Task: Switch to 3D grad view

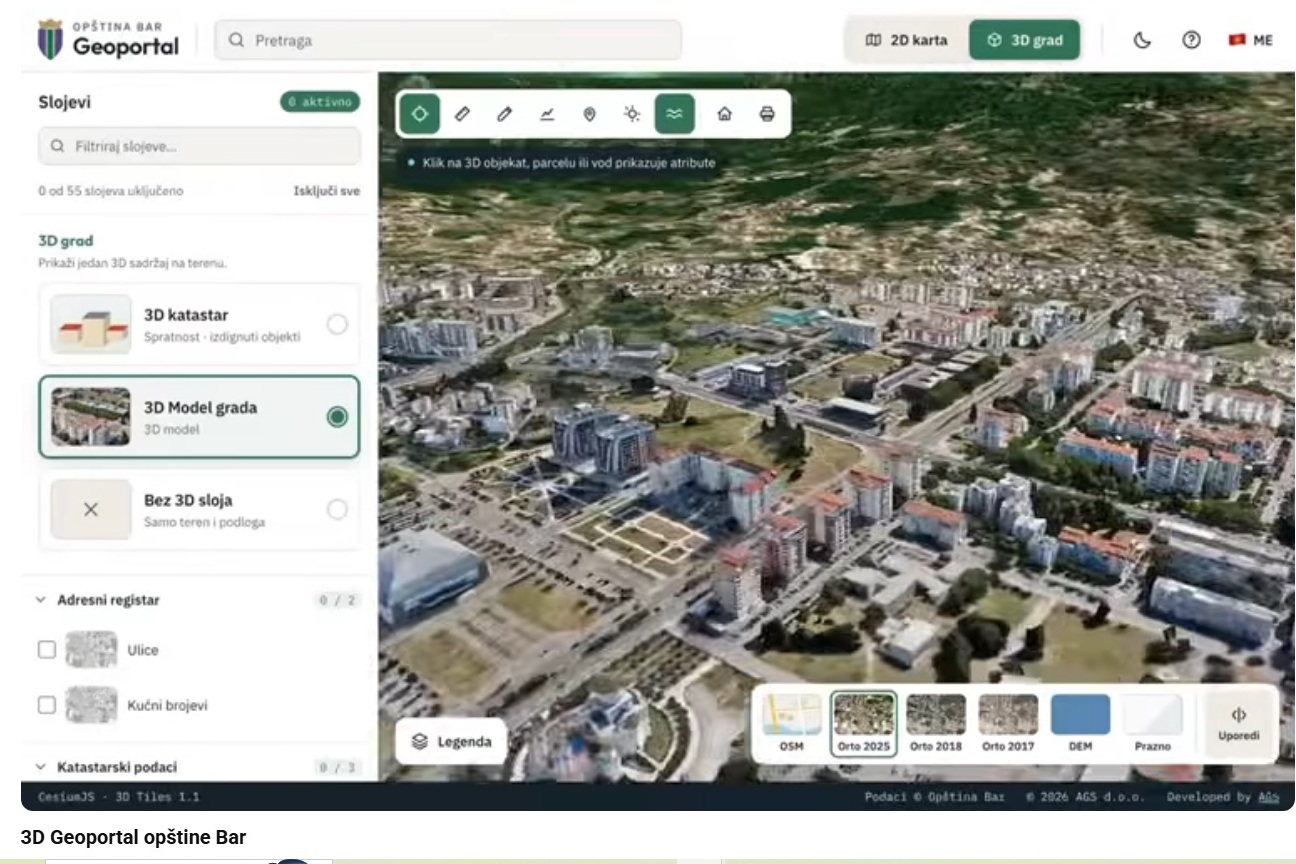Action: [x=1025, y=40]
